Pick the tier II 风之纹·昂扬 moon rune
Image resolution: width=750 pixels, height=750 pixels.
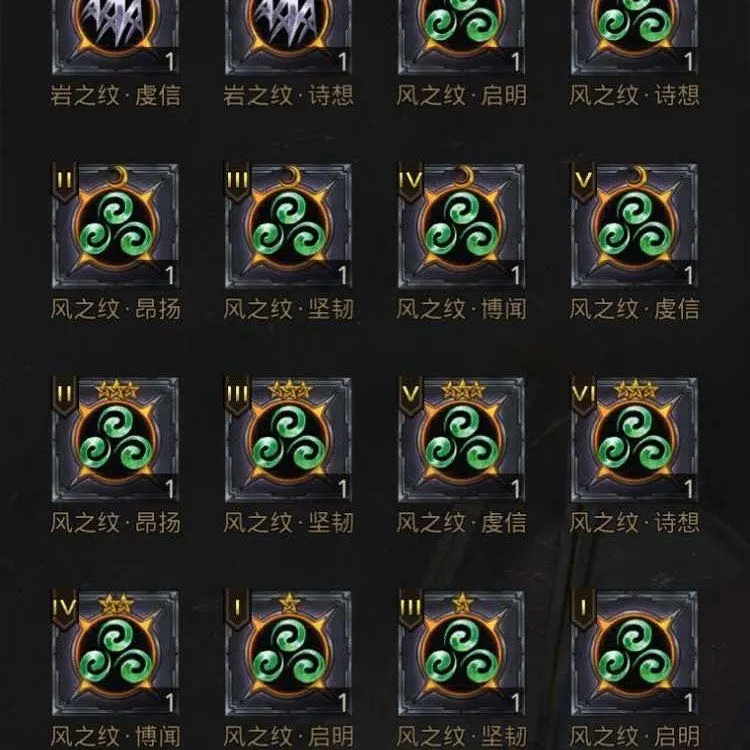115,225
